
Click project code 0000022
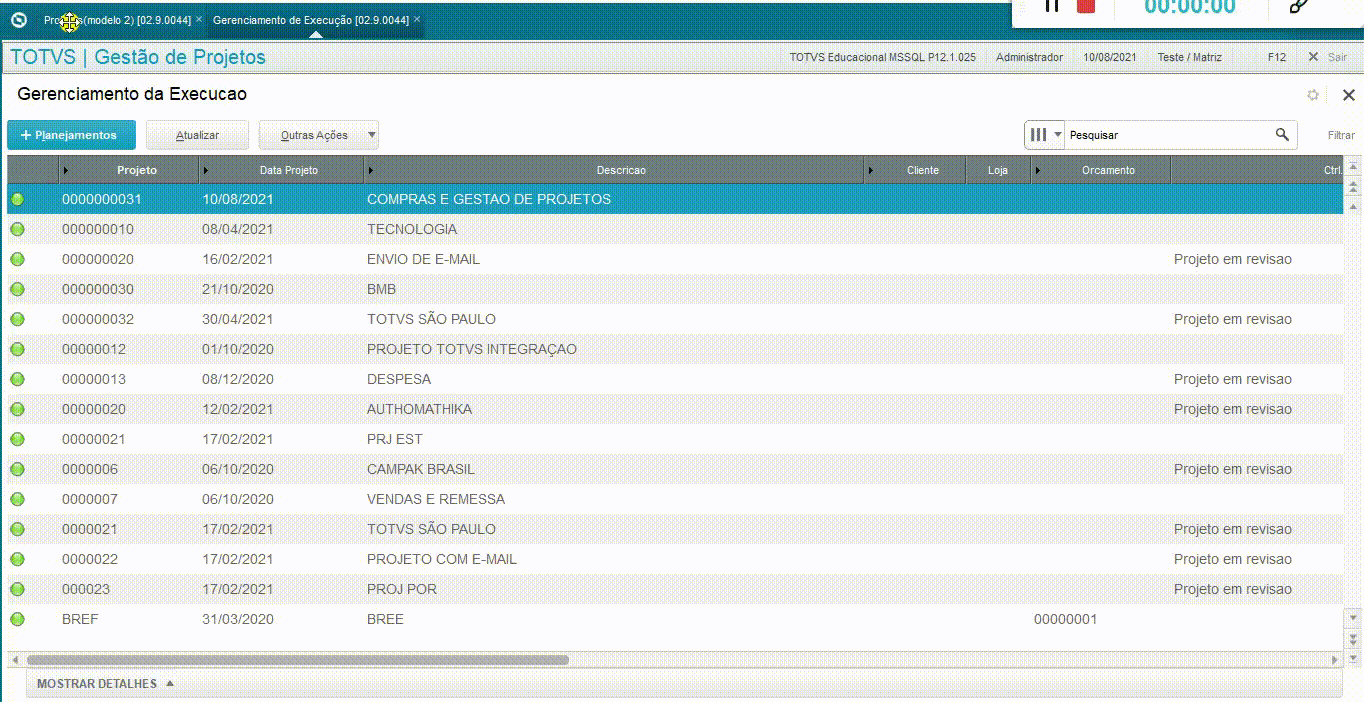[x=90, y=559]
